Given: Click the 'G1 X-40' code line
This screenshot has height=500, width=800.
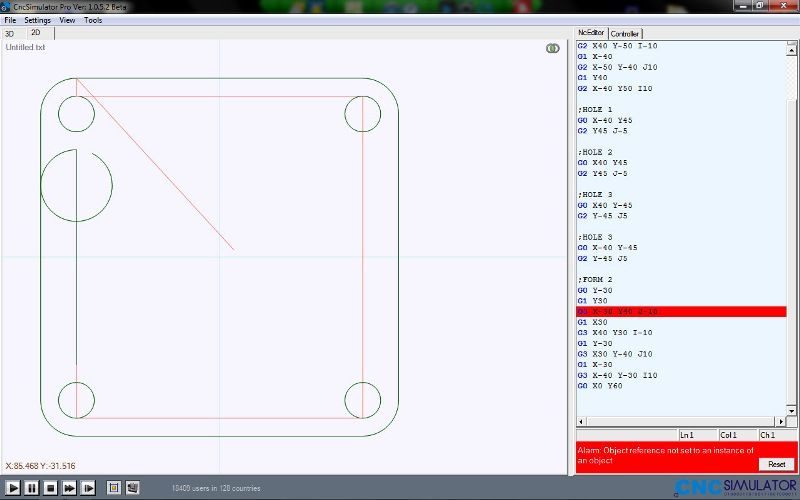Looking at the screenshot, I should (595, 57).
